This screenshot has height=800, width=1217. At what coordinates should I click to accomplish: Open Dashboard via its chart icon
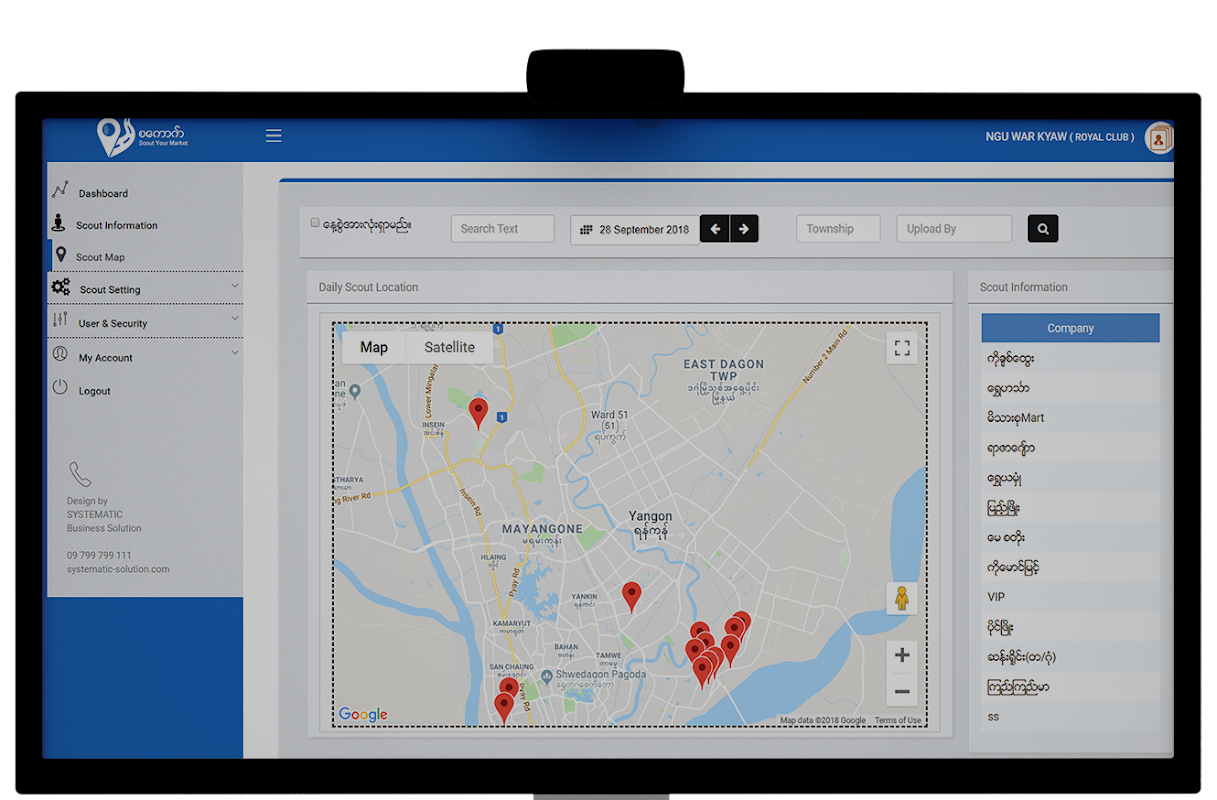click(x=61, y=190)
